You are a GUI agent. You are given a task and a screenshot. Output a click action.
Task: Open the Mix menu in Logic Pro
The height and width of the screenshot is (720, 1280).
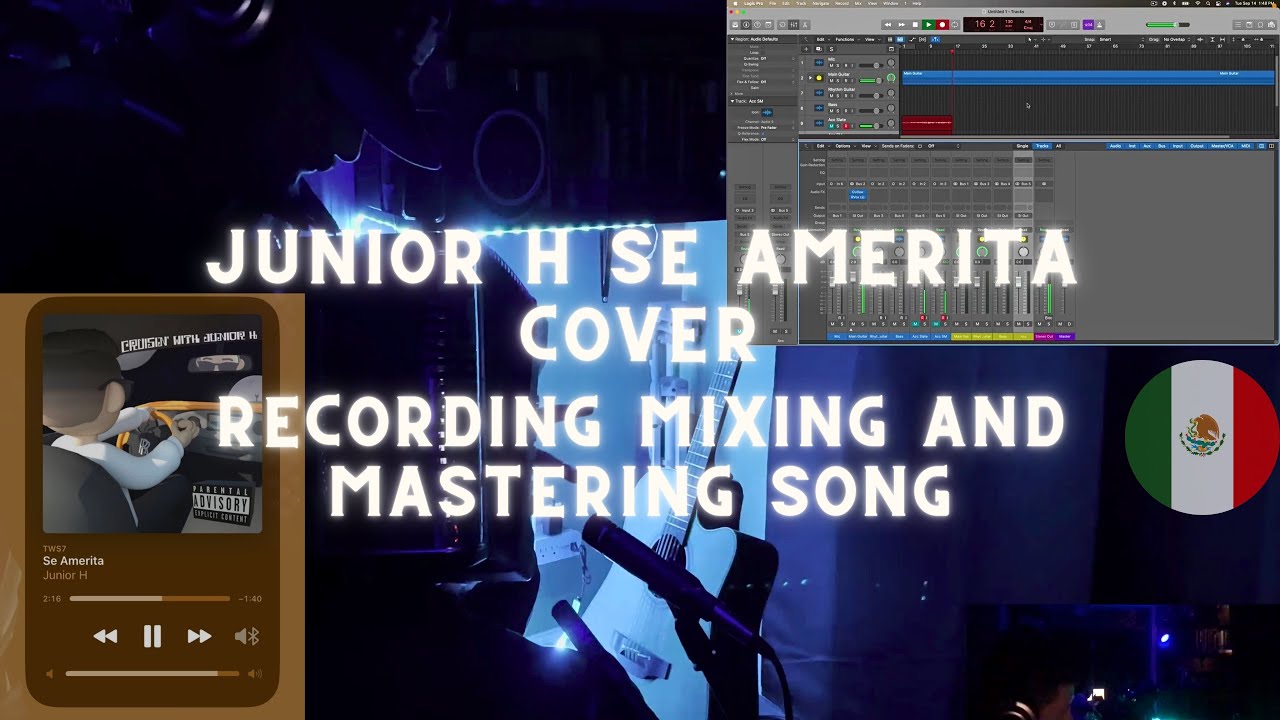coord(858,4)
